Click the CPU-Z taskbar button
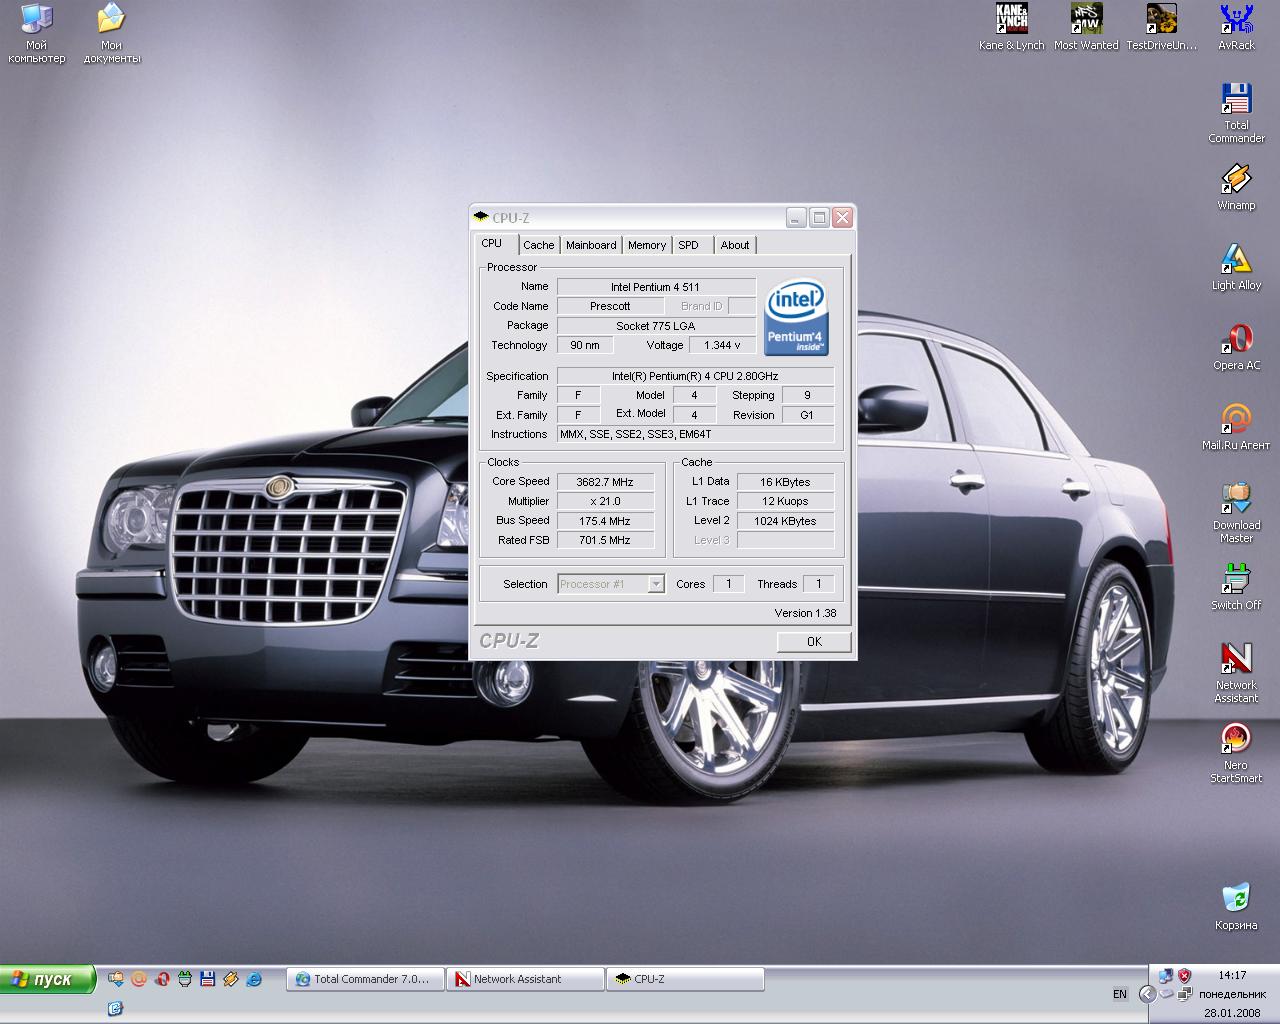 (x=685, y=979)
